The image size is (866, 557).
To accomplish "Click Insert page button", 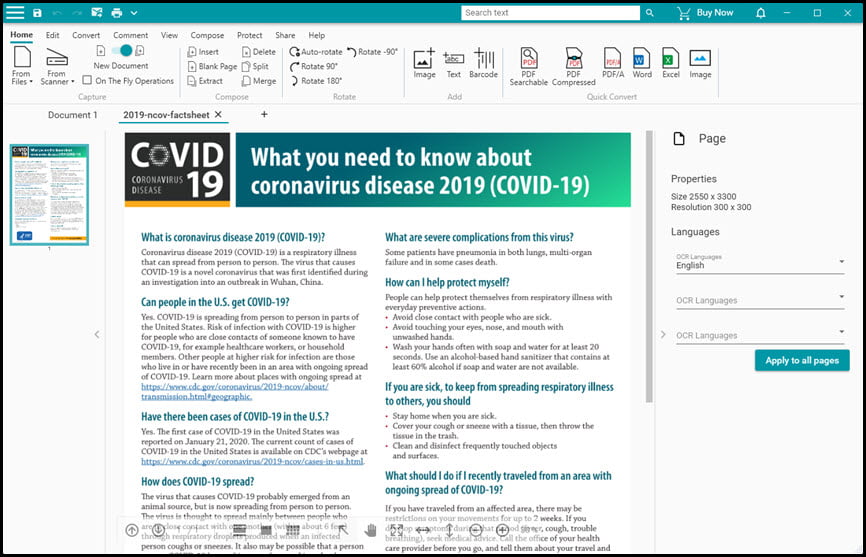I will tap(203, 51).
